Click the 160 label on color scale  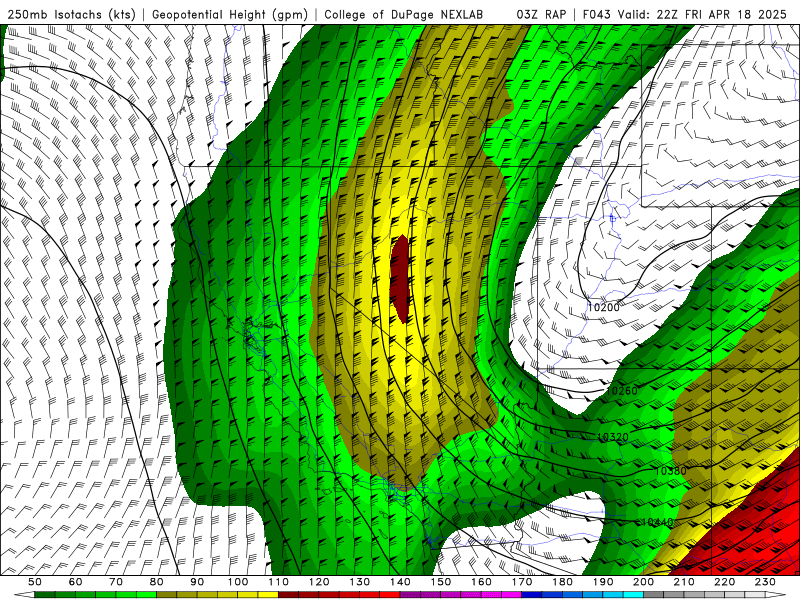pyautogui.click(x=481, y=582)
